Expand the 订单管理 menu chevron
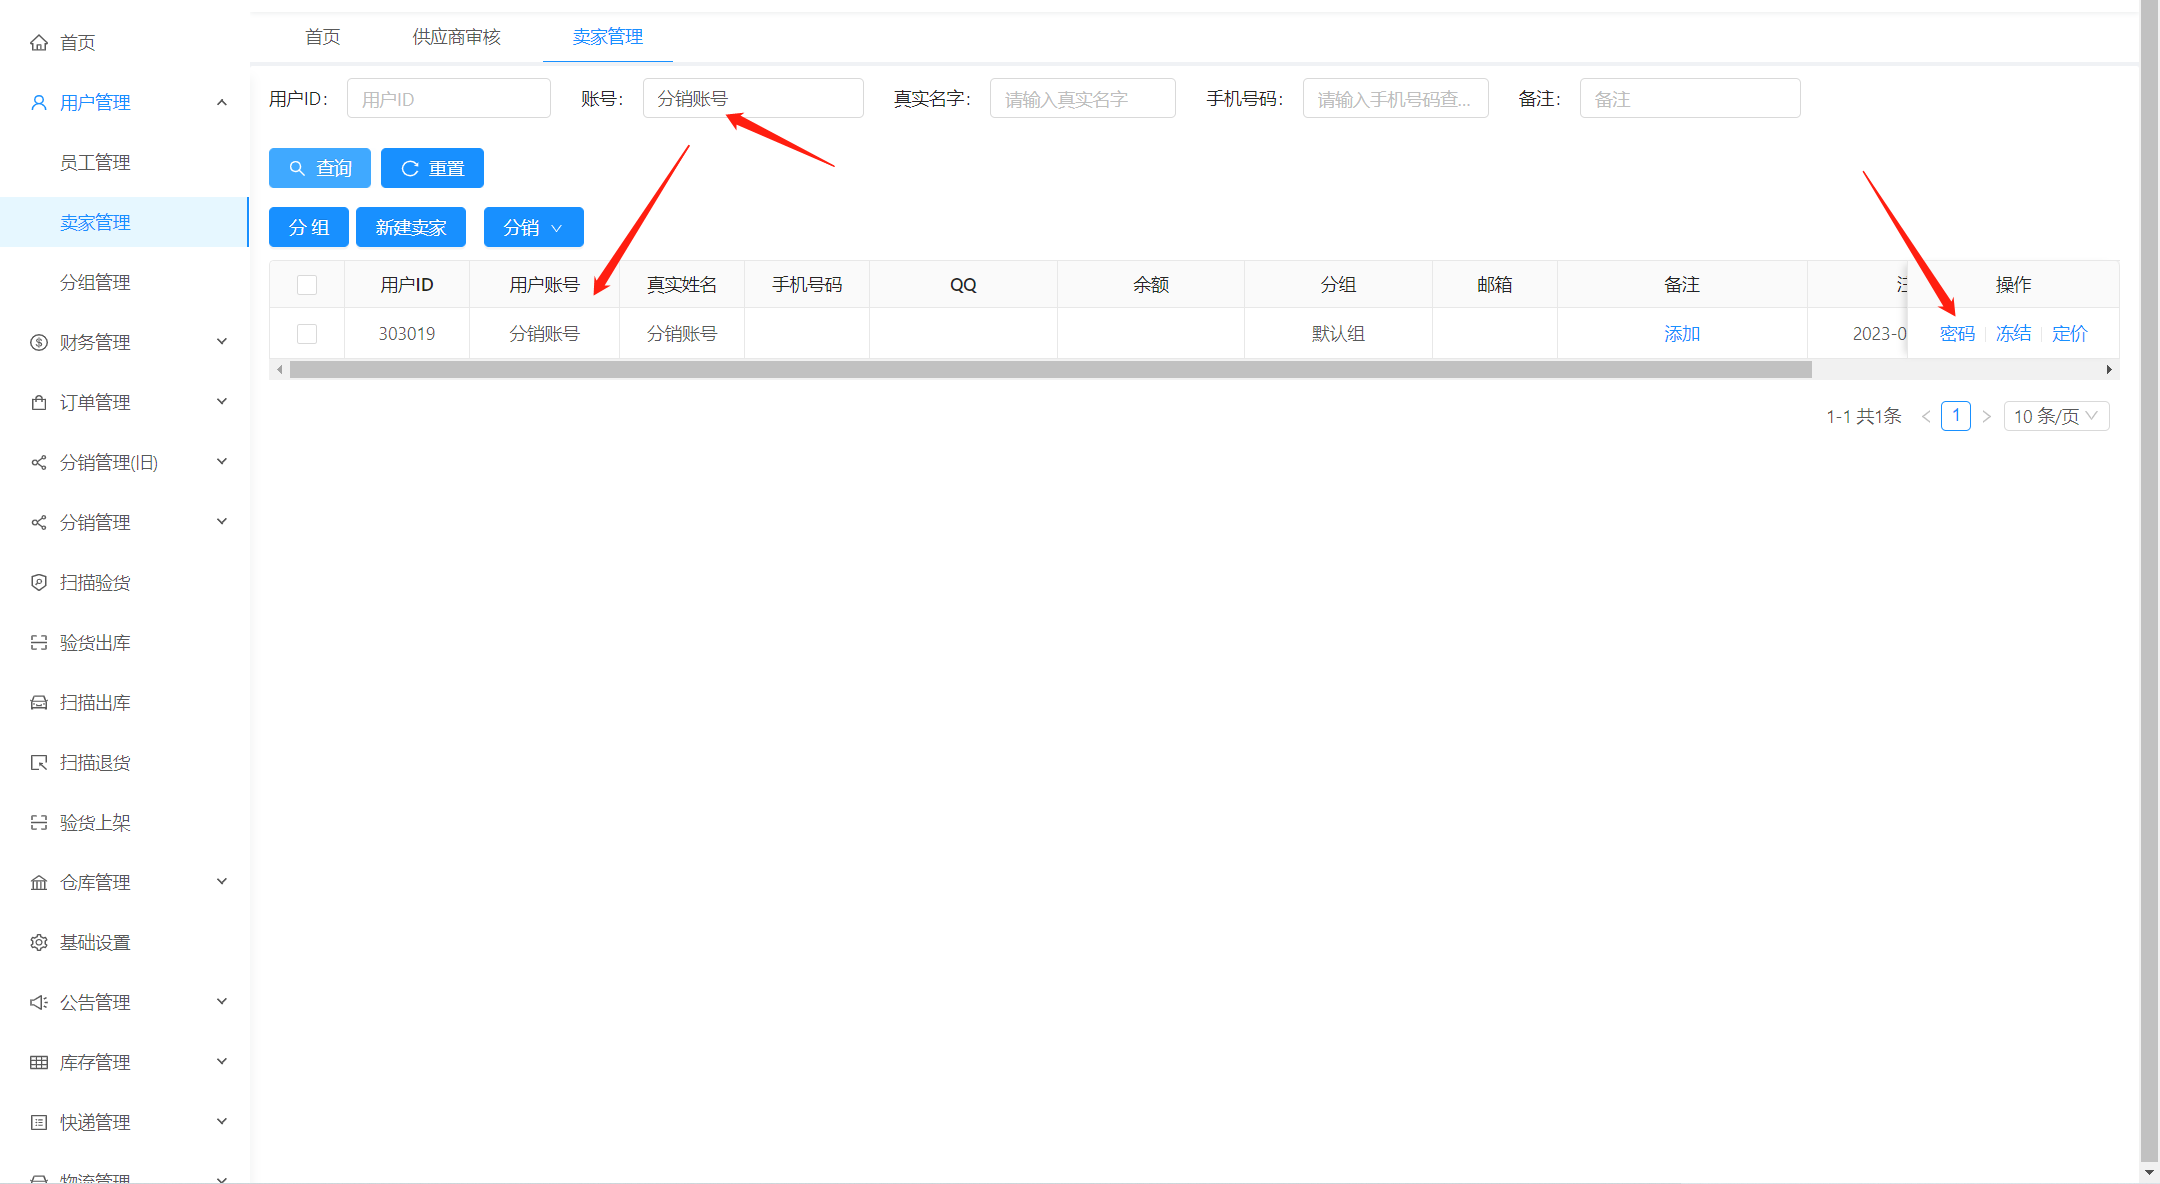2160x1184 pixels. point(222,402)
